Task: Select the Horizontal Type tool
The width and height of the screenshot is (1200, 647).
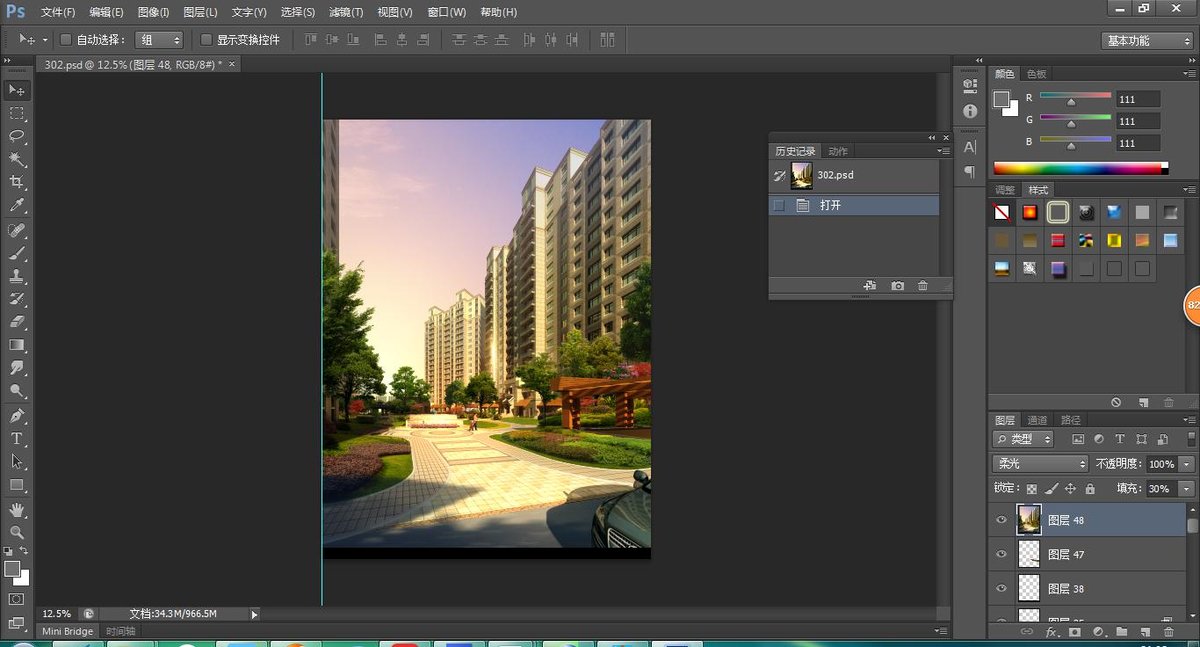Action: (17, 439)
